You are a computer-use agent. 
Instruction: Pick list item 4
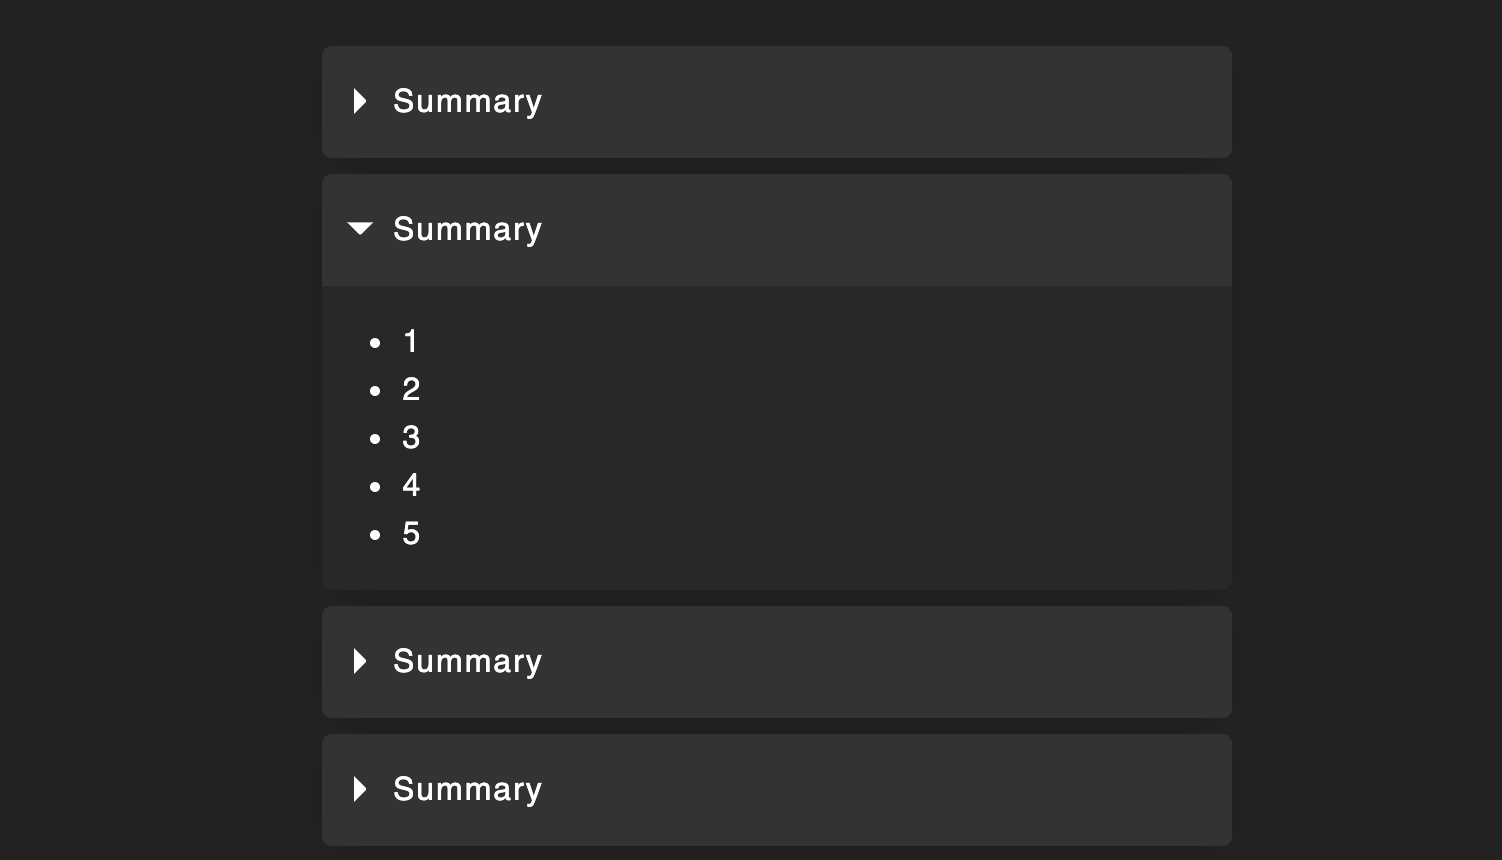tap(411, 486)
